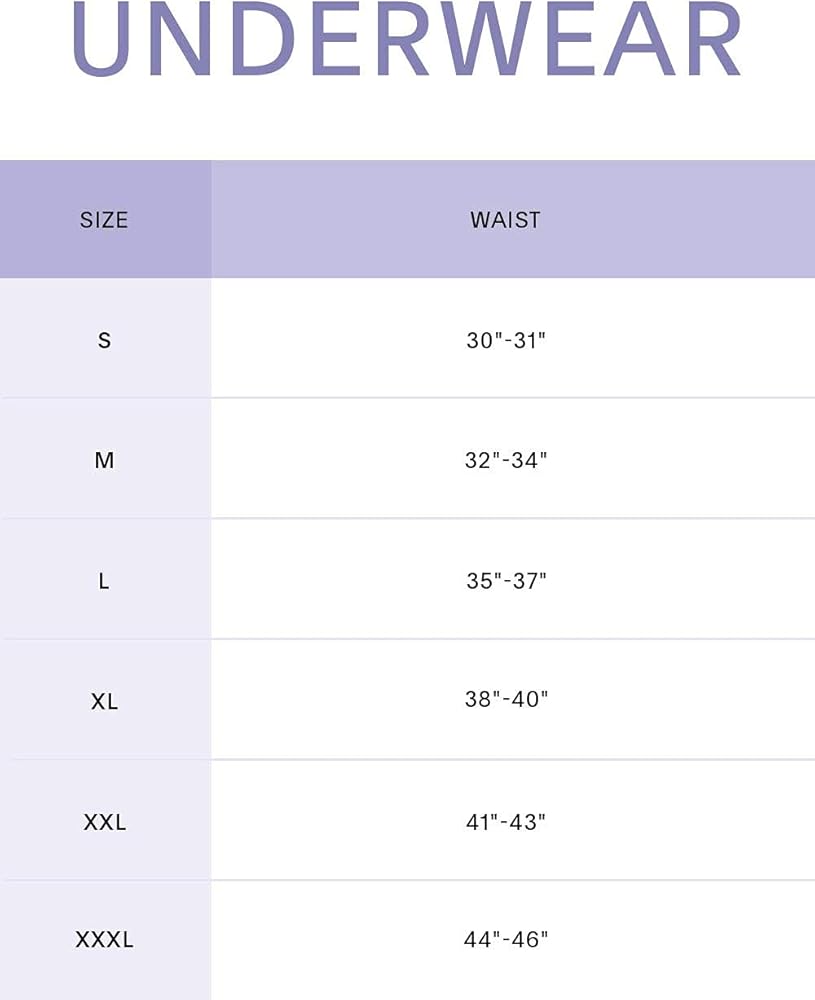Click the 38"-40" waist measurement
The height and width of the screenshot is (1000, 815).
506,699
